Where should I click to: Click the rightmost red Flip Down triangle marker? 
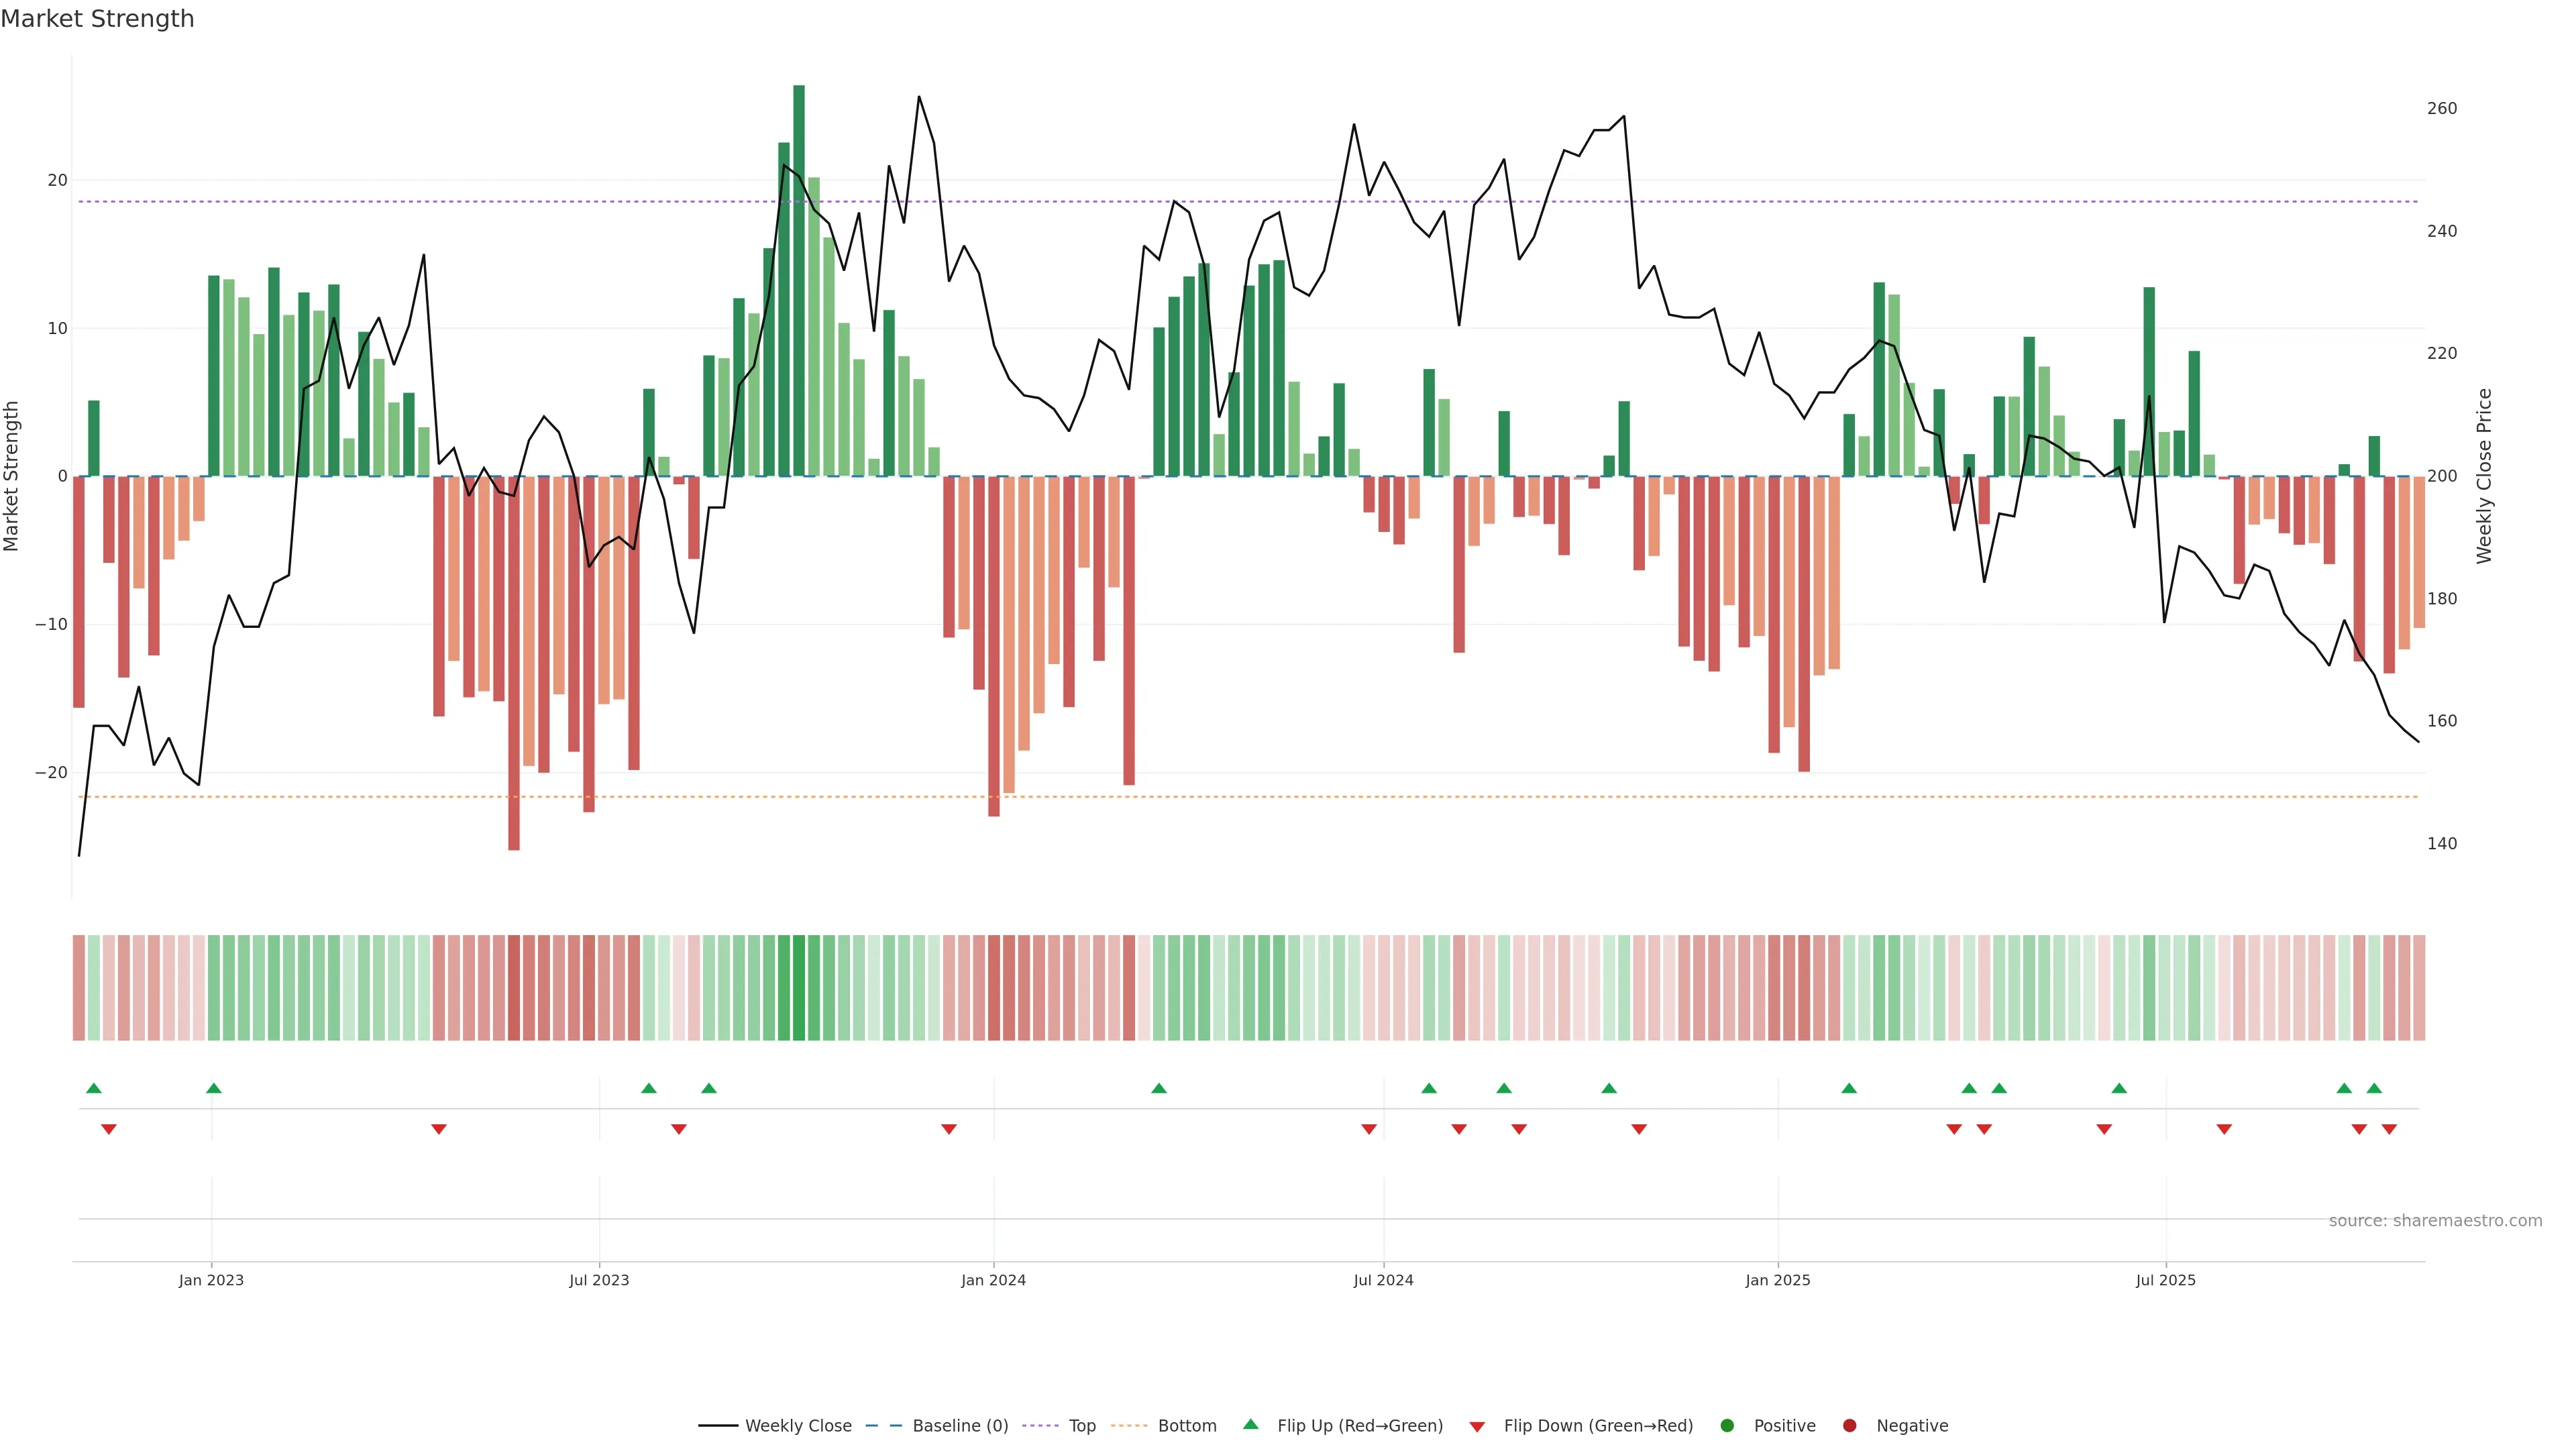pyautogui.click(x=2389, y=1129)
